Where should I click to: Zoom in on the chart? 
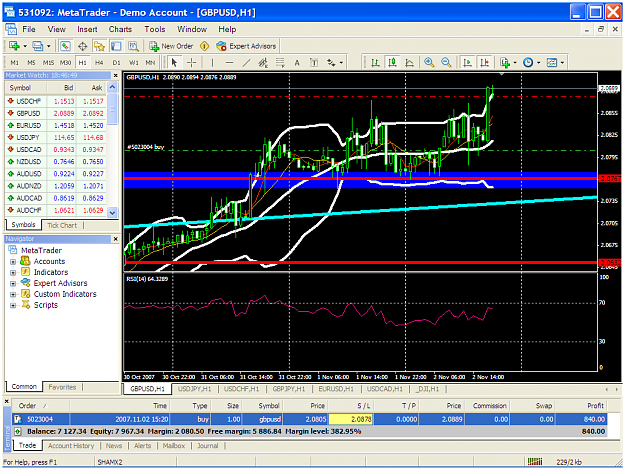pos(429,62)
